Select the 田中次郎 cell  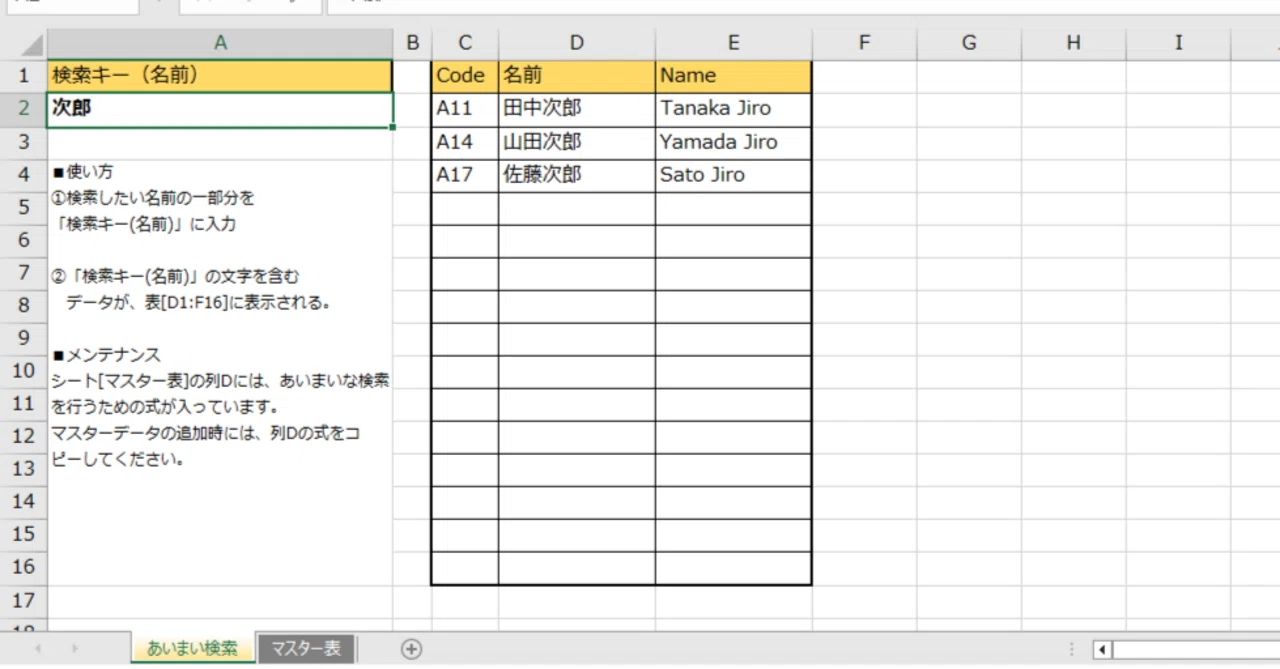pos(577,109)
